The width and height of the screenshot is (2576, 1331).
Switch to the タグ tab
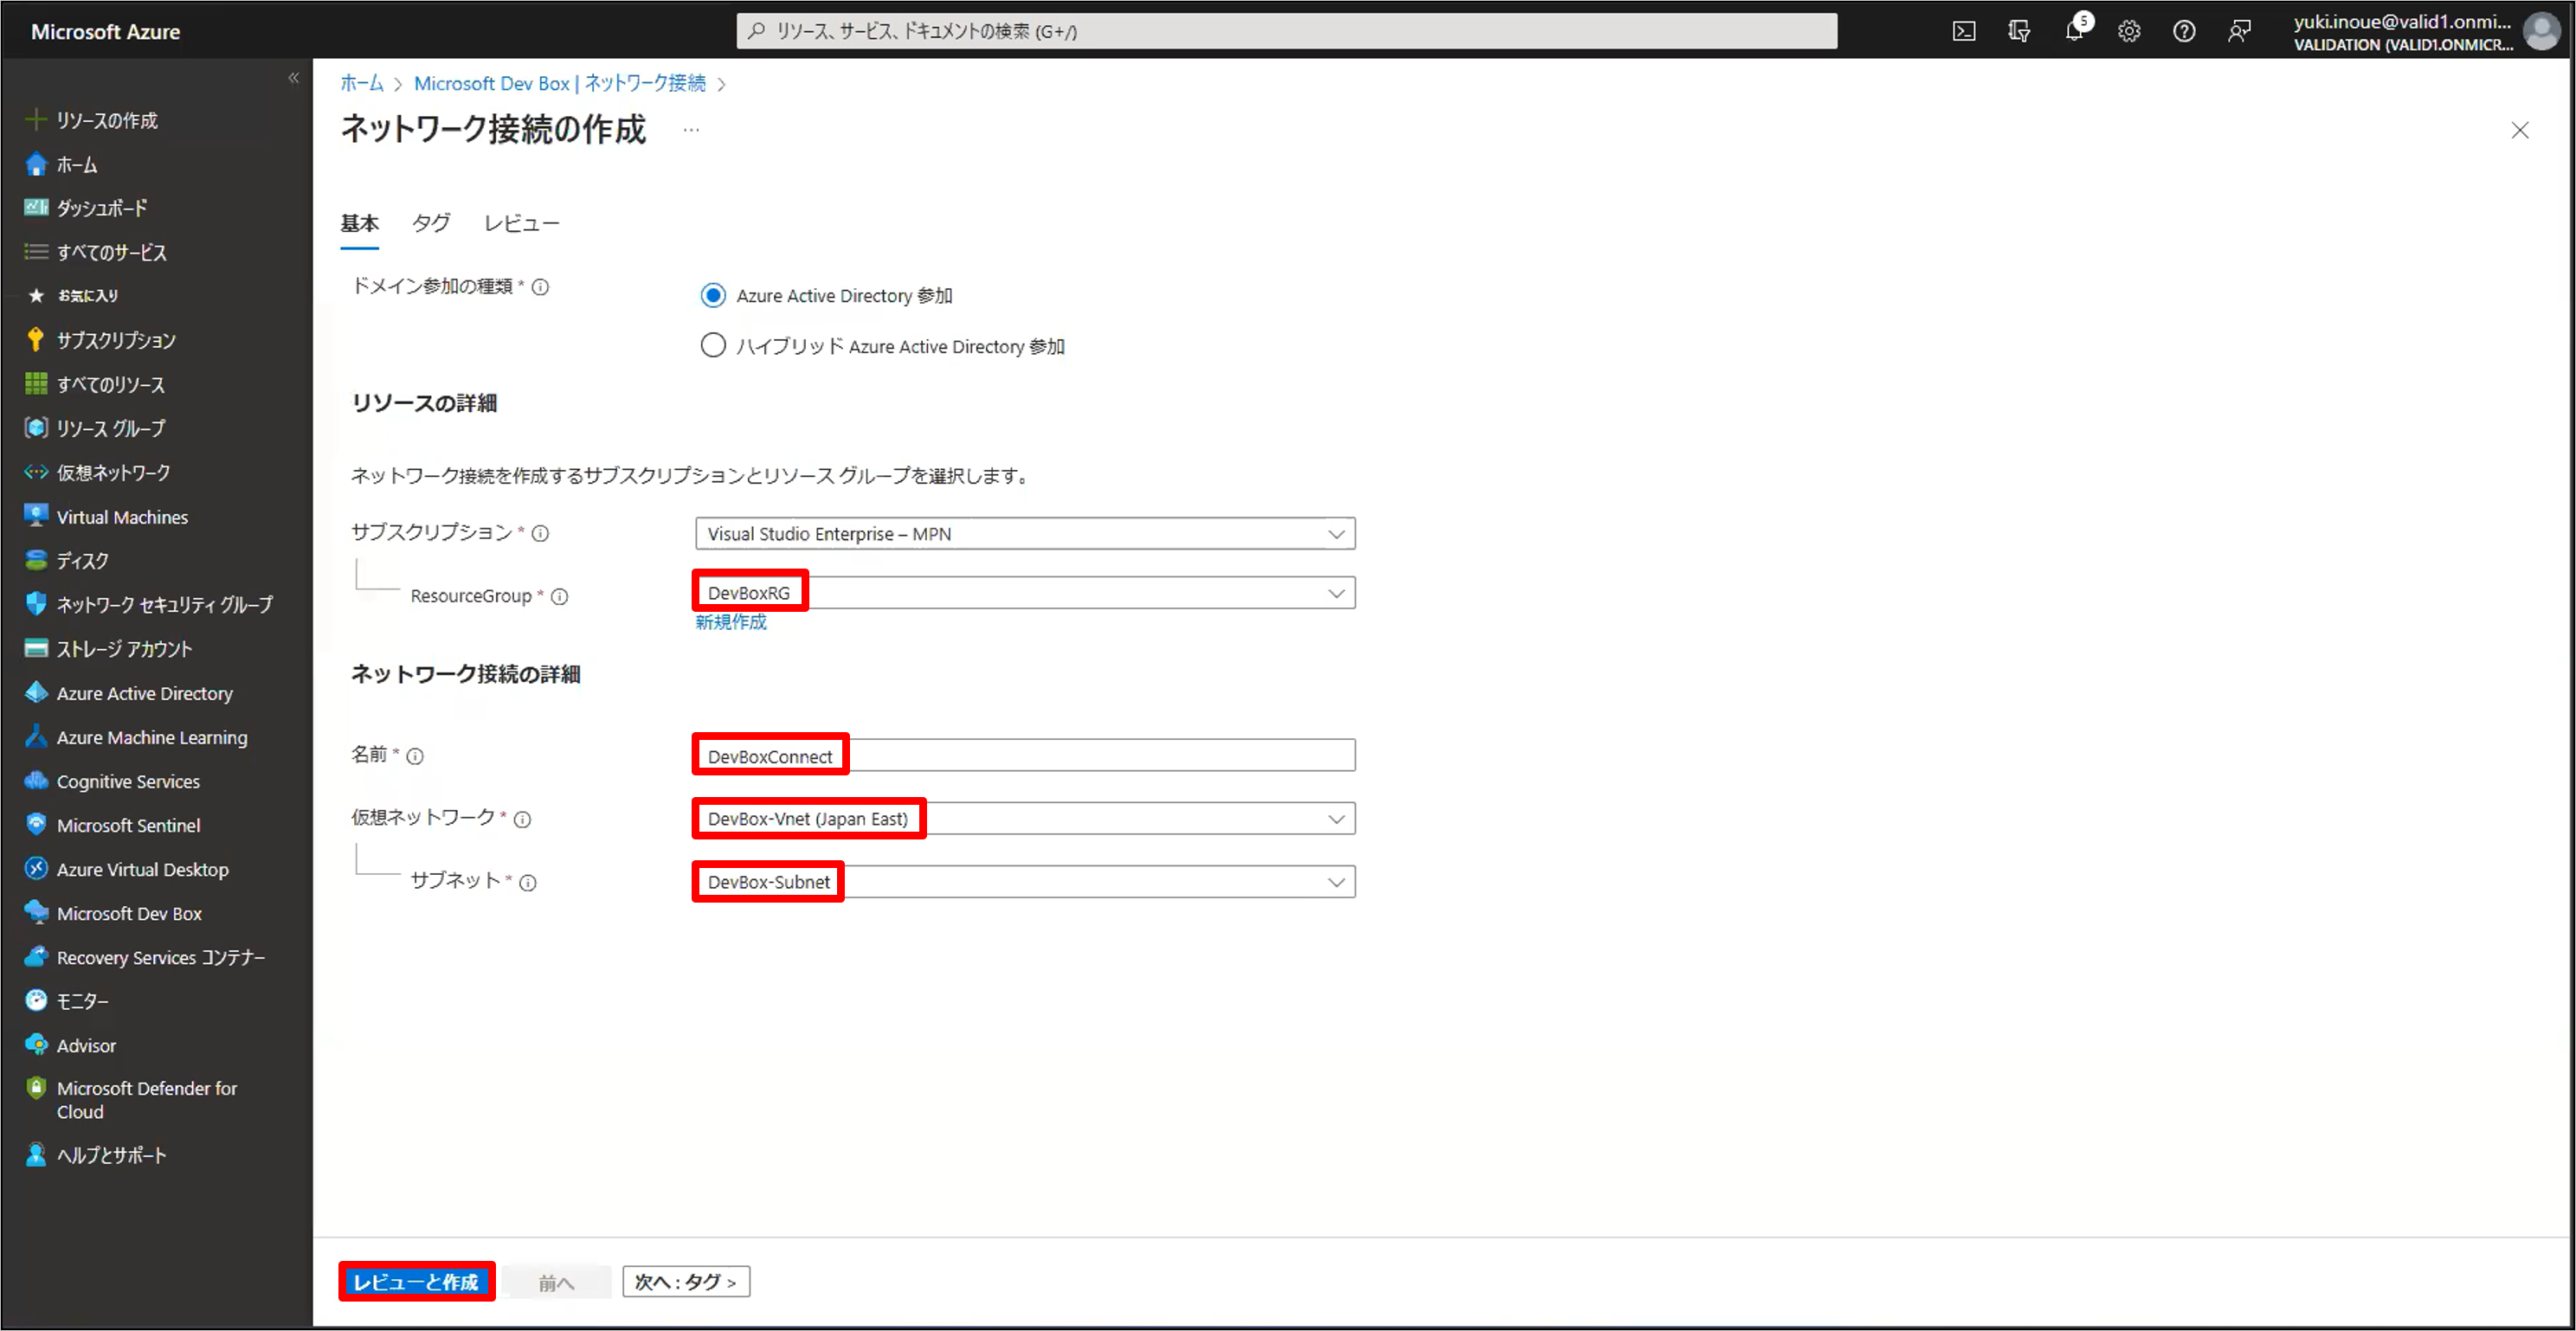point(431,223)
